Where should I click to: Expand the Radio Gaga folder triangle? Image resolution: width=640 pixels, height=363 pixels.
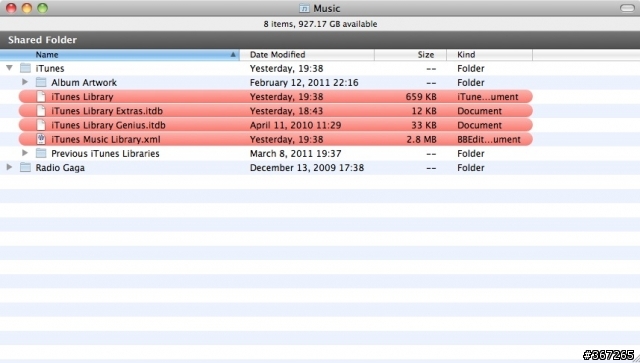[x=9, y=167]
